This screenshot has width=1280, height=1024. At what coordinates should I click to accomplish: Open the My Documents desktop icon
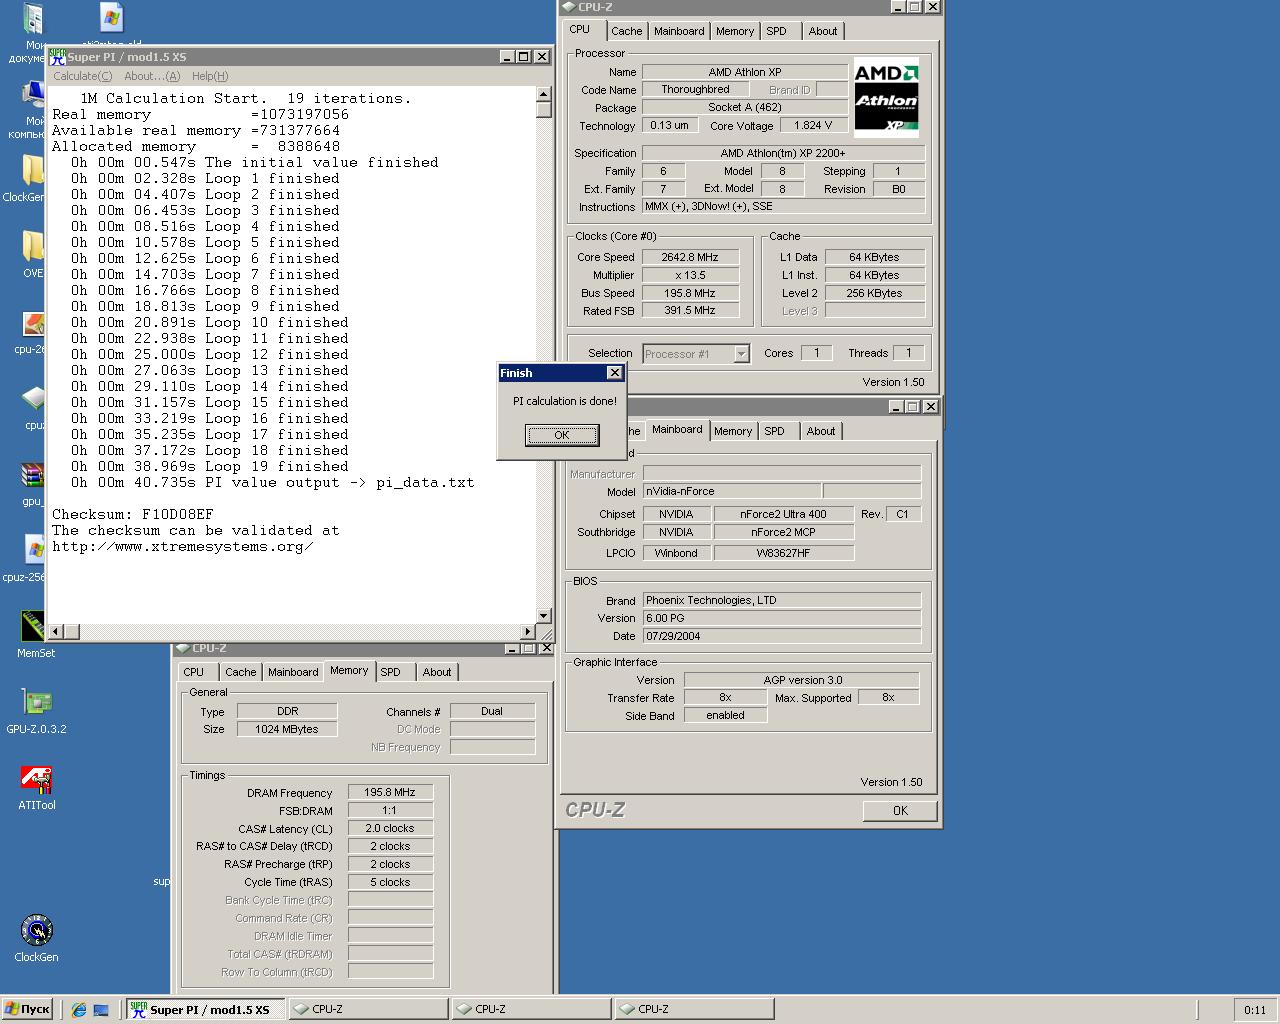33,20
